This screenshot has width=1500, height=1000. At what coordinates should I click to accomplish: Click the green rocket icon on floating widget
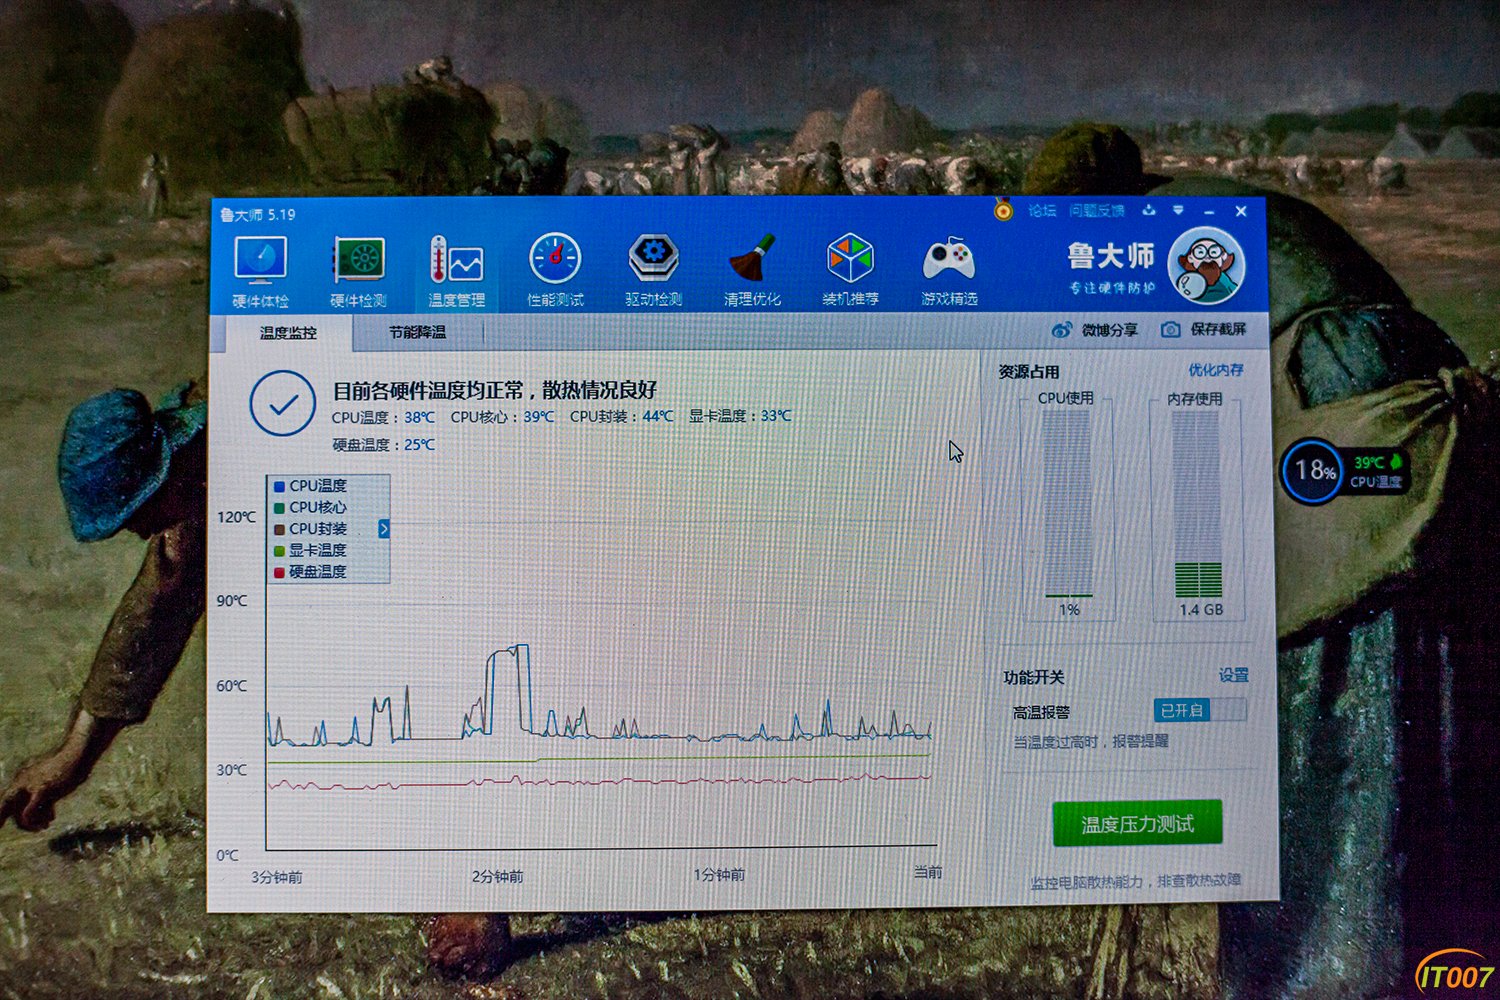(1396, 462)
